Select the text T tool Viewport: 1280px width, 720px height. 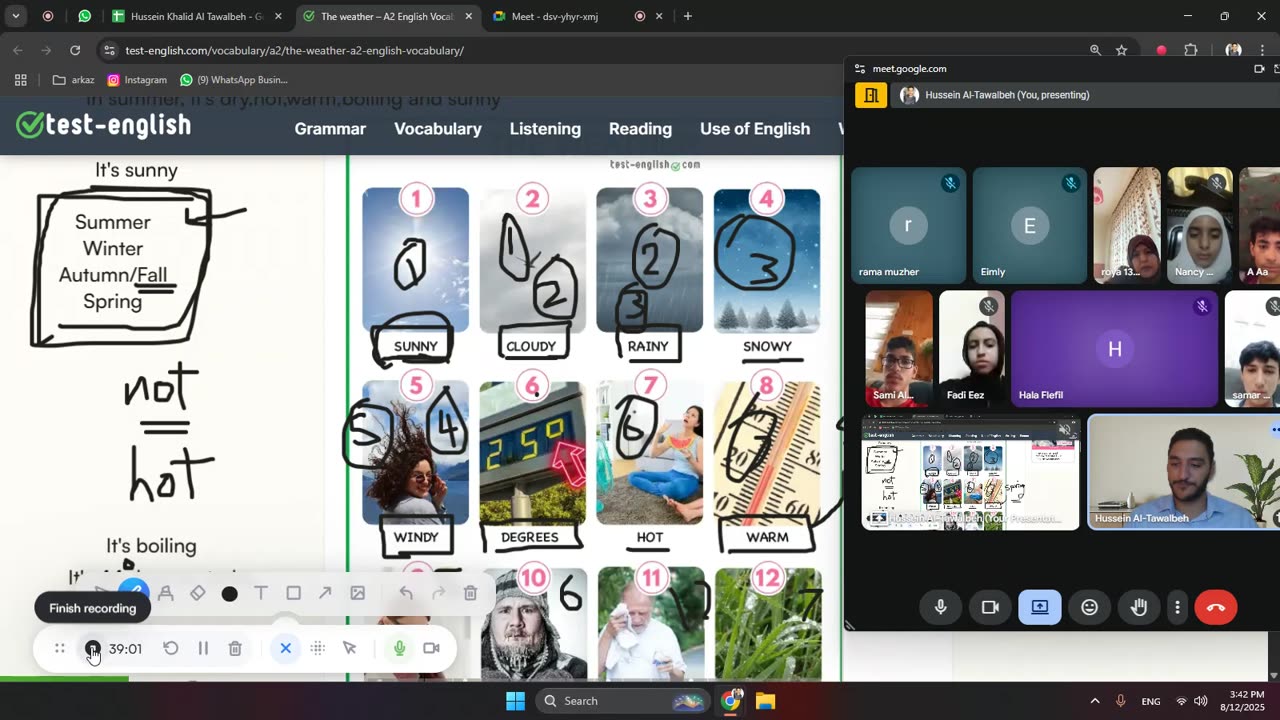coord(261,593)
